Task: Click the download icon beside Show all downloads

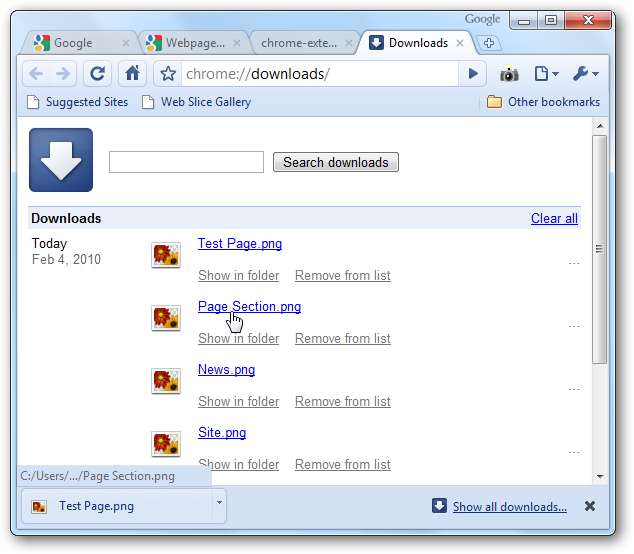Action: coord(439,505)
